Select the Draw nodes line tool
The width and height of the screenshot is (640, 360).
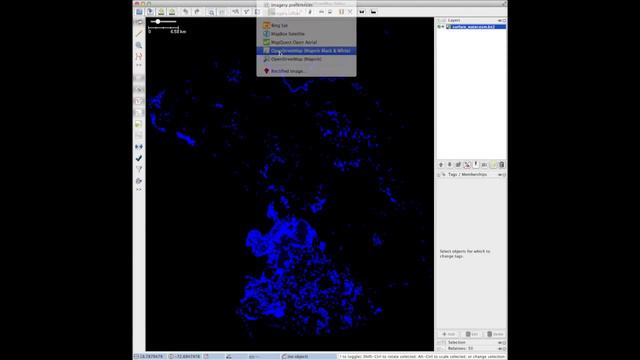point(139,33)
